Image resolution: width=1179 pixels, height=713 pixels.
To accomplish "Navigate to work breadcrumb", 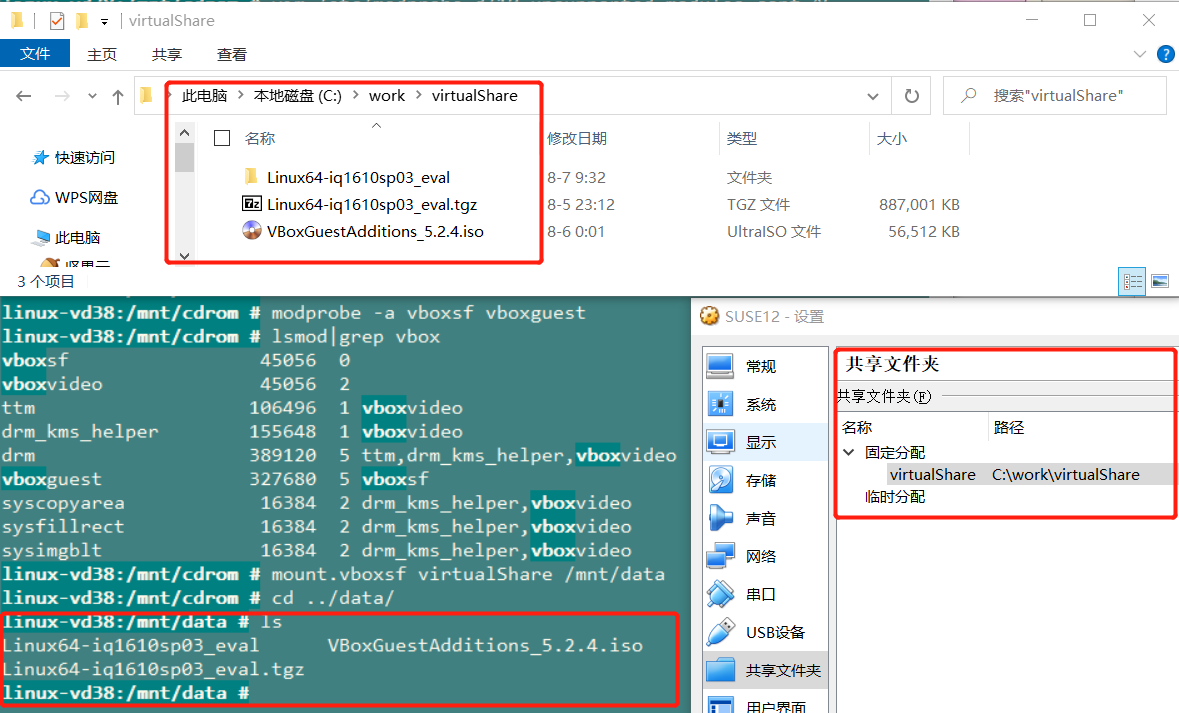I will click(387, 96).
